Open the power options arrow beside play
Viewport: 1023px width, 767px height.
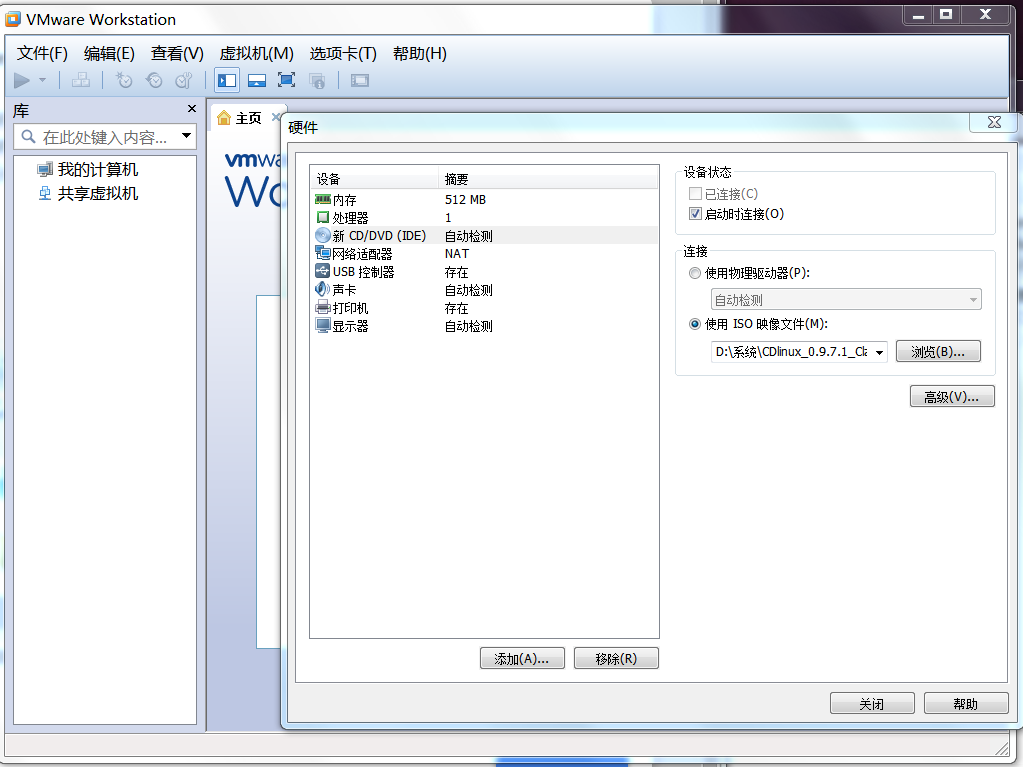point(43,80)
